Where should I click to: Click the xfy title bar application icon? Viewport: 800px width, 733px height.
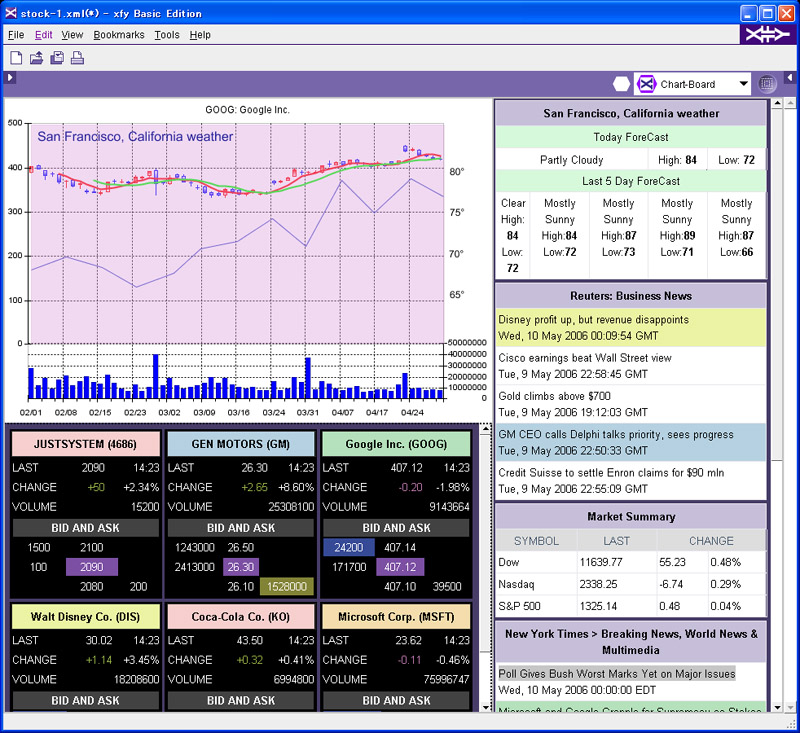point(11,13)
